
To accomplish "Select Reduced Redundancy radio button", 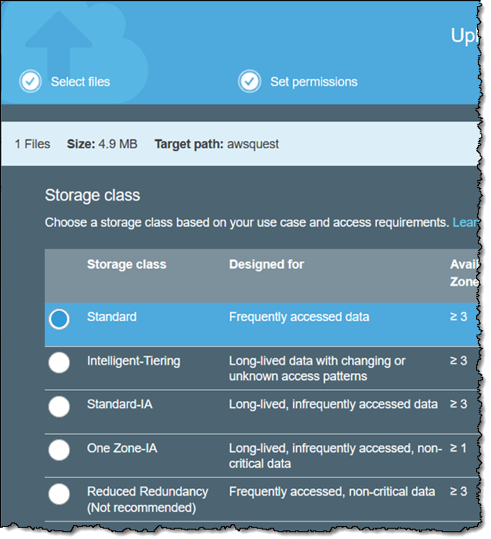I will (59, 494).
